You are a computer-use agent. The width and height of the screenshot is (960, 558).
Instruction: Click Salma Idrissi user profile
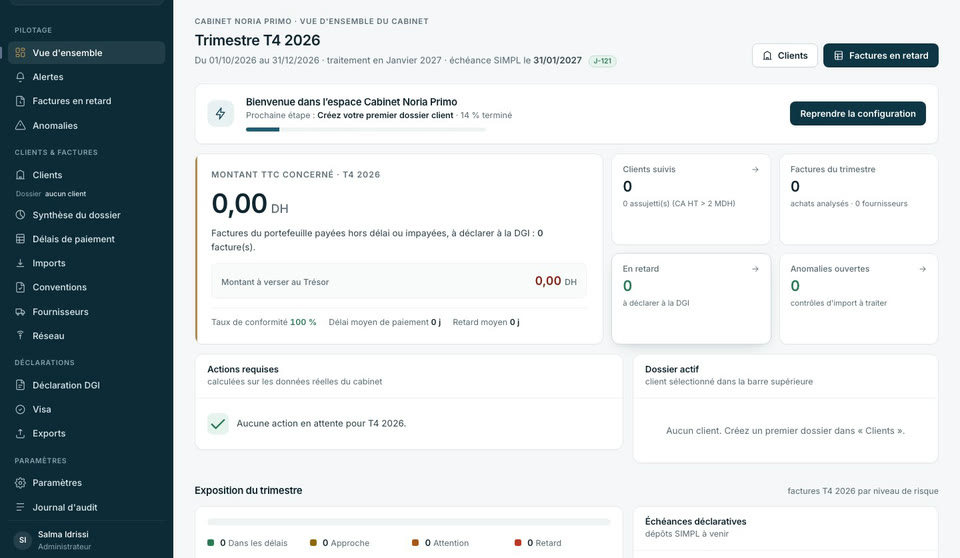coord(87,540)
